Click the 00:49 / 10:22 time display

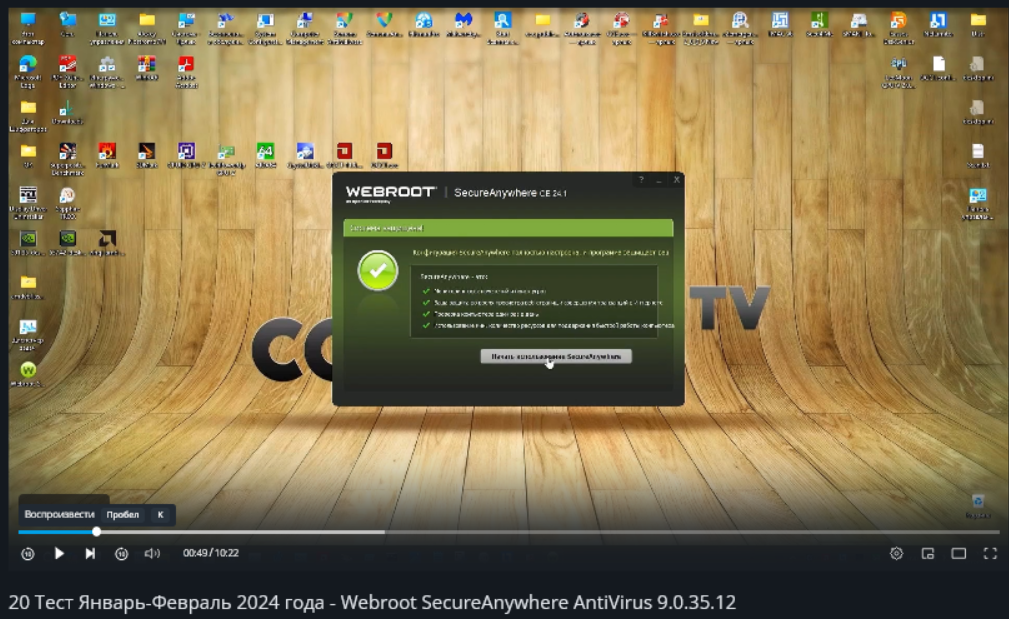tap(210, 553)
